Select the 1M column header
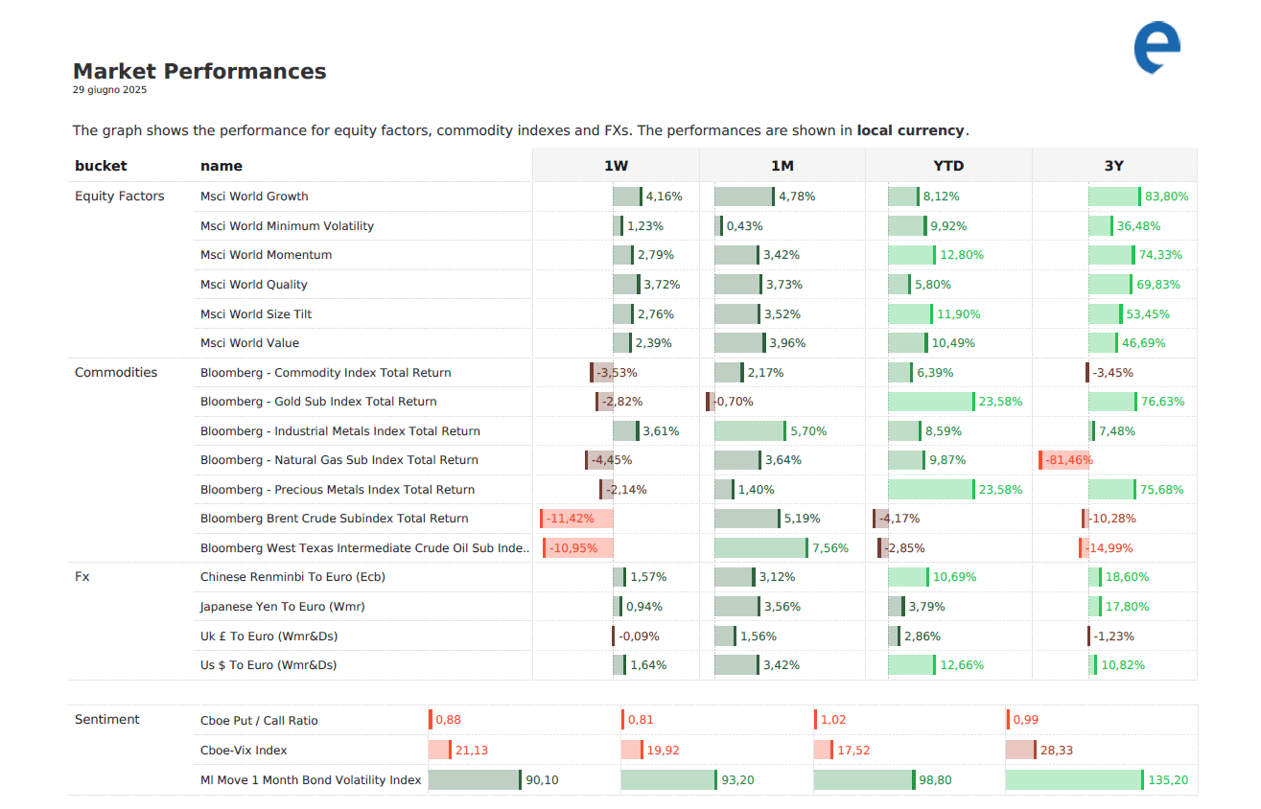The image size is (1261, 809). [782, 166]
